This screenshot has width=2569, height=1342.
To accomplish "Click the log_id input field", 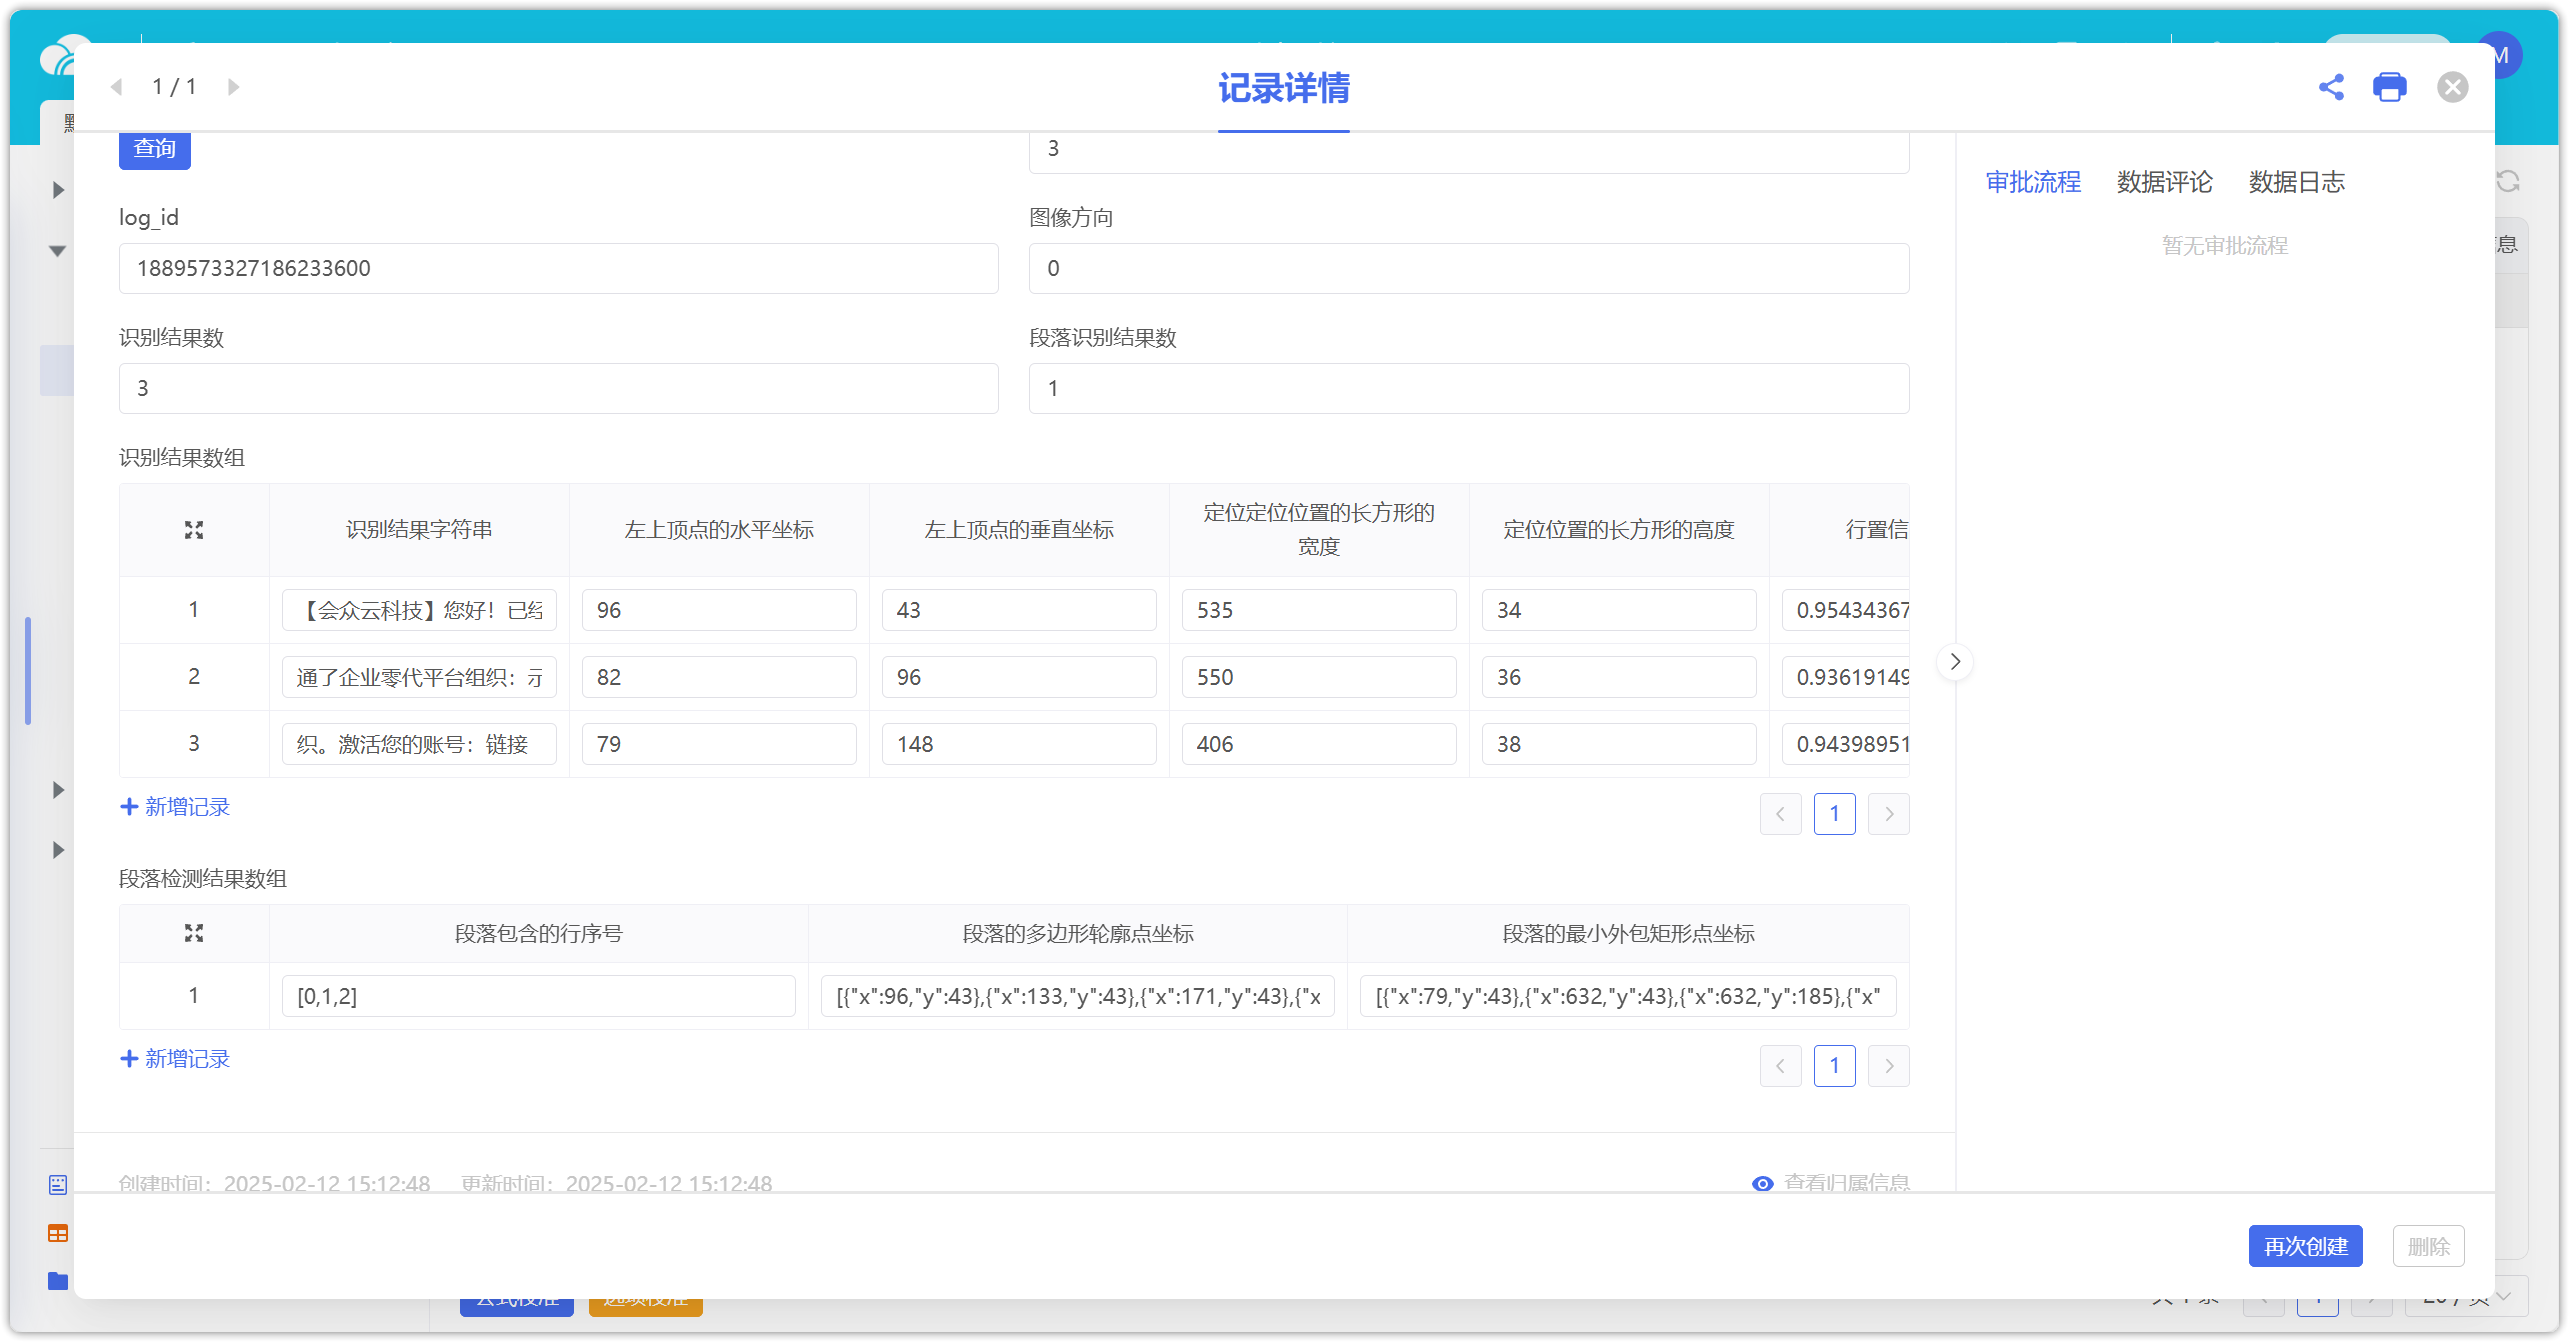I will [558, 268].
